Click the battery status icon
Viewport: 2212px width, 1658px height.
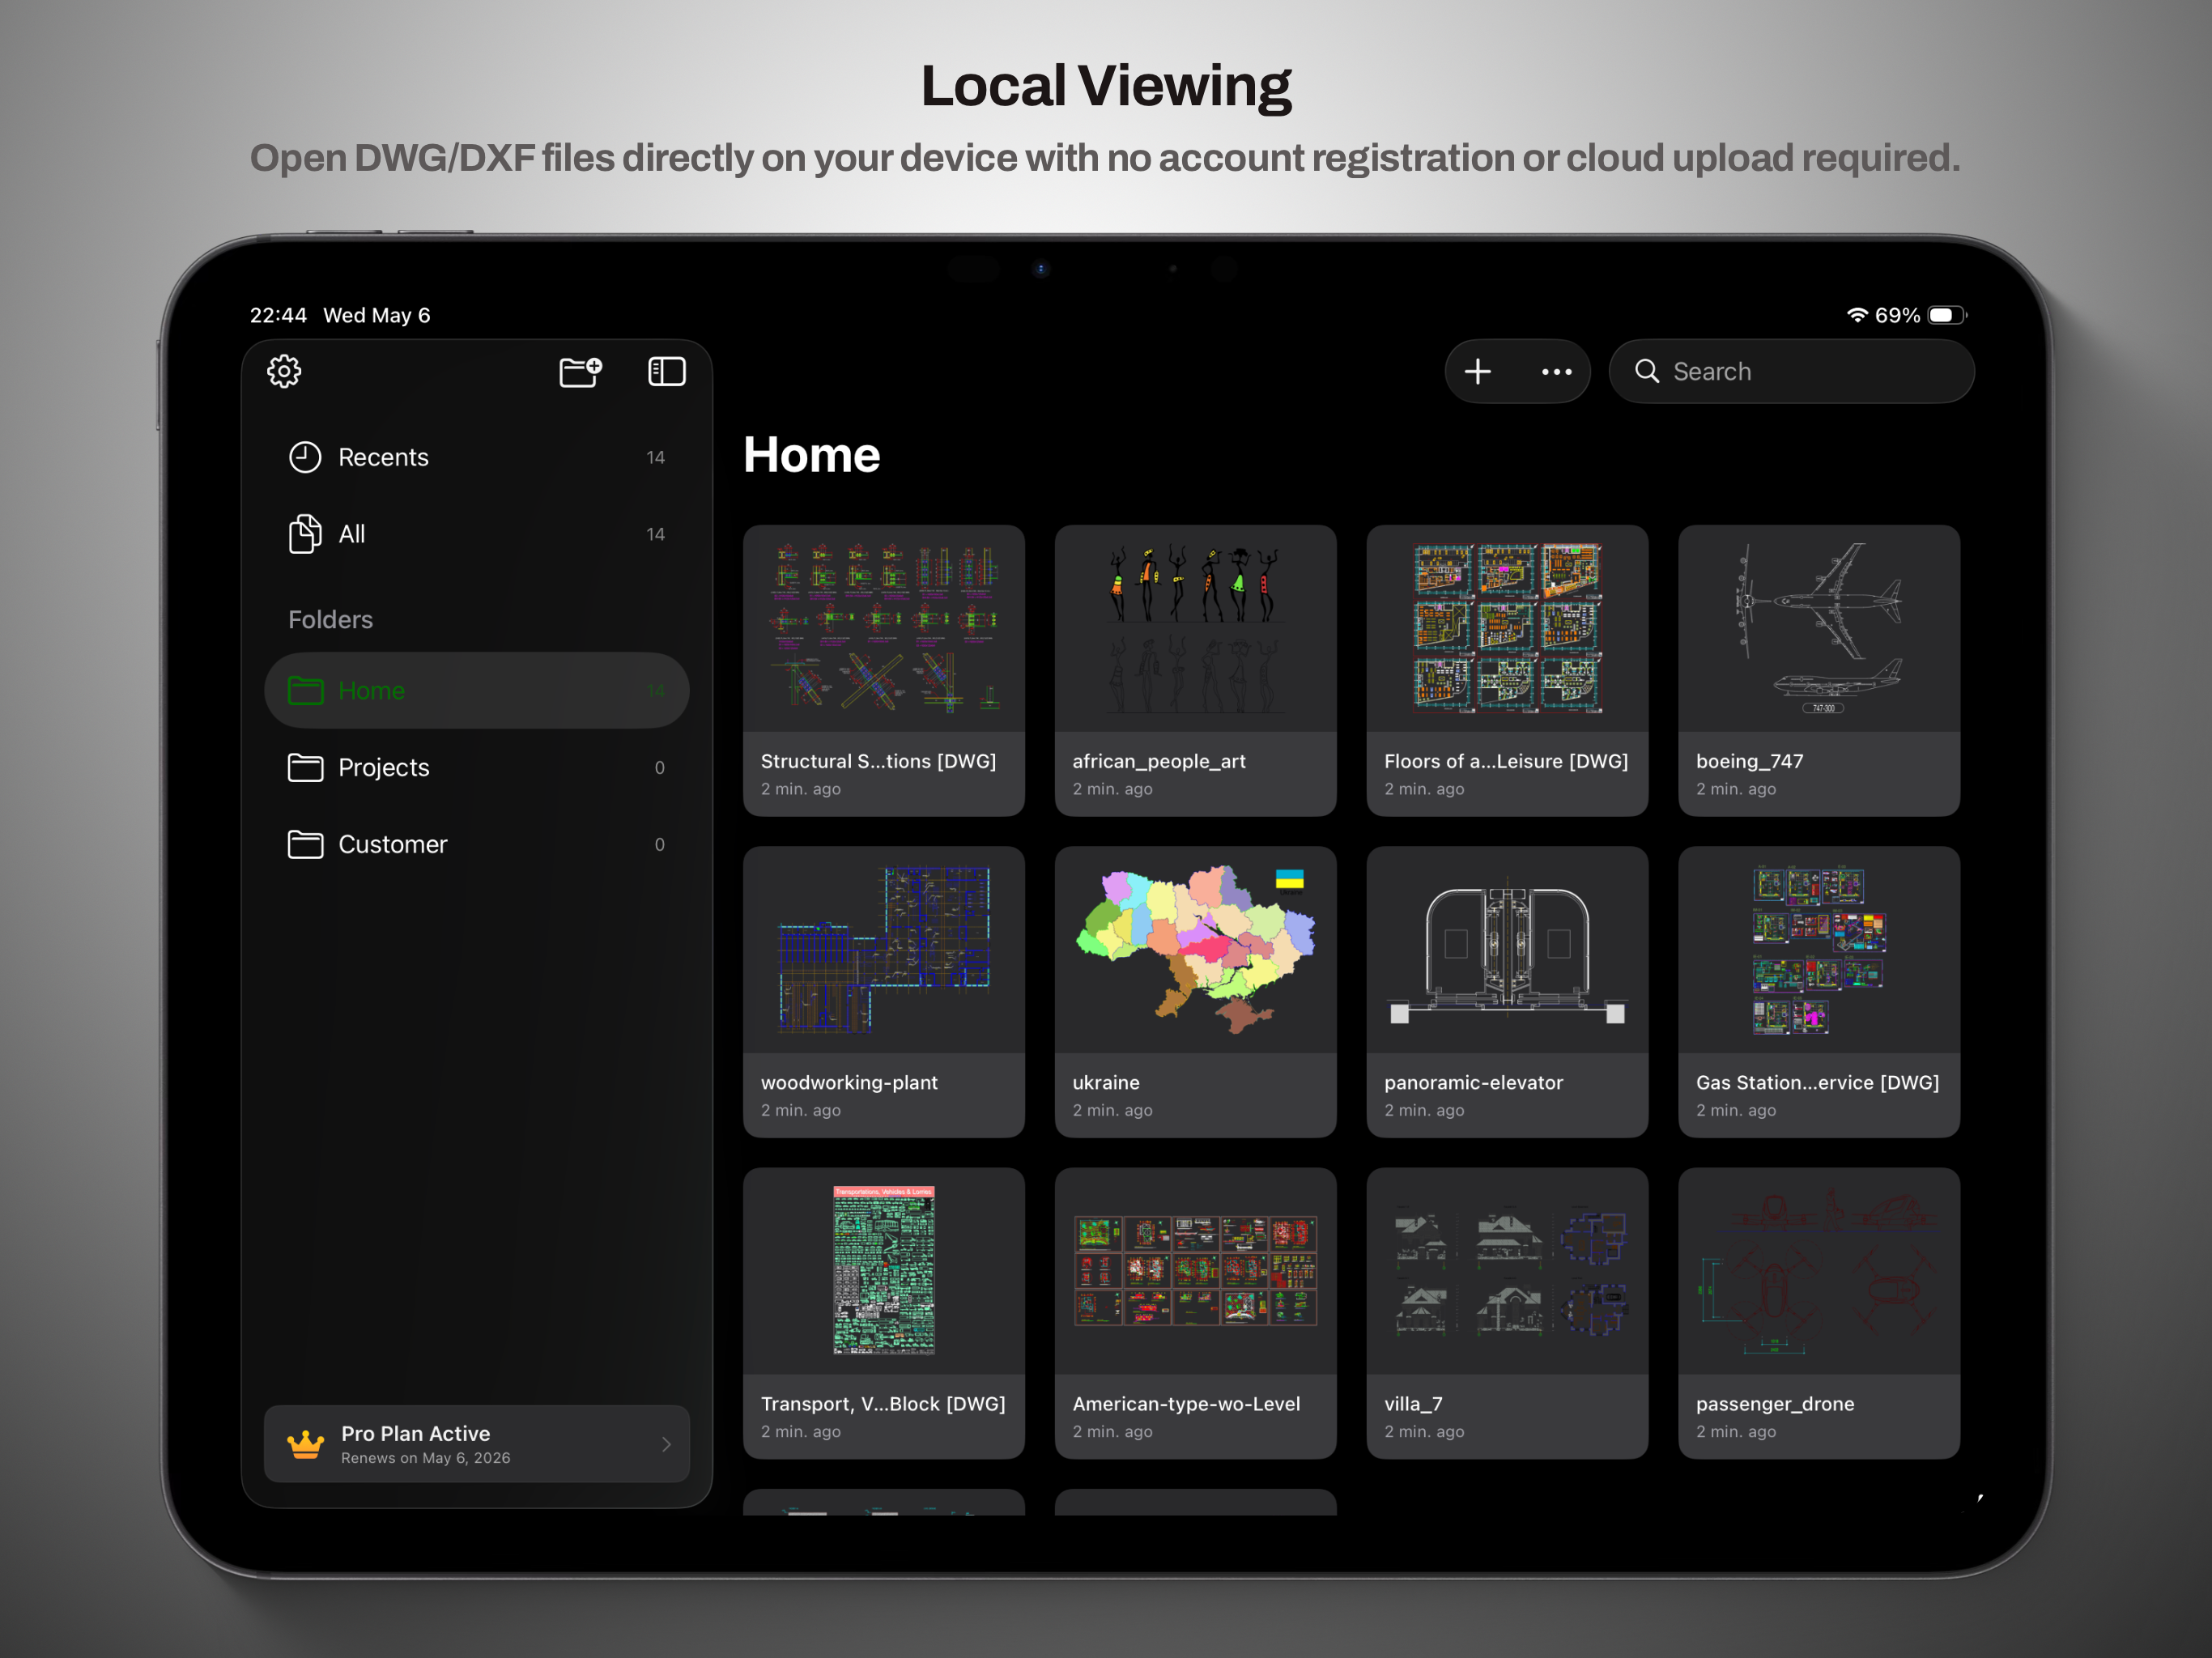[1946, 315]
